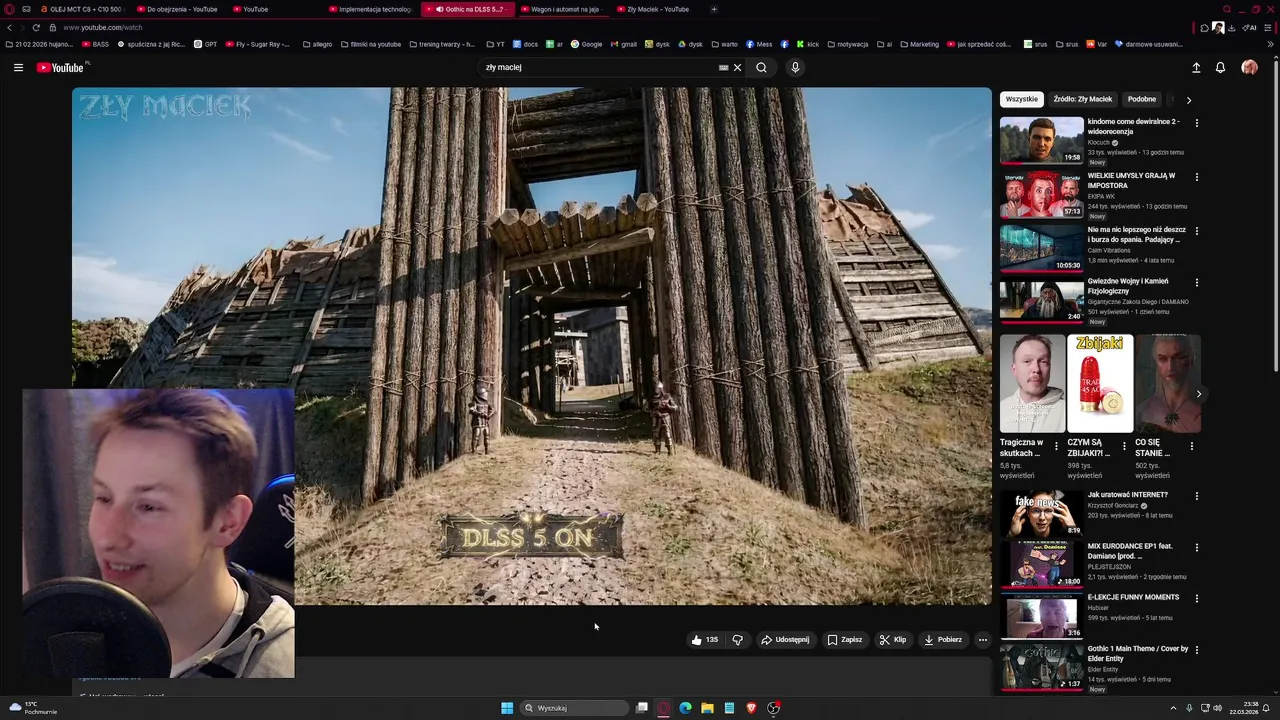This screenshot has height=720, width=1280.
Task: Open options for E-LEKCJE FUNNY MOMENTS video
Action: tap(1196, 599)
